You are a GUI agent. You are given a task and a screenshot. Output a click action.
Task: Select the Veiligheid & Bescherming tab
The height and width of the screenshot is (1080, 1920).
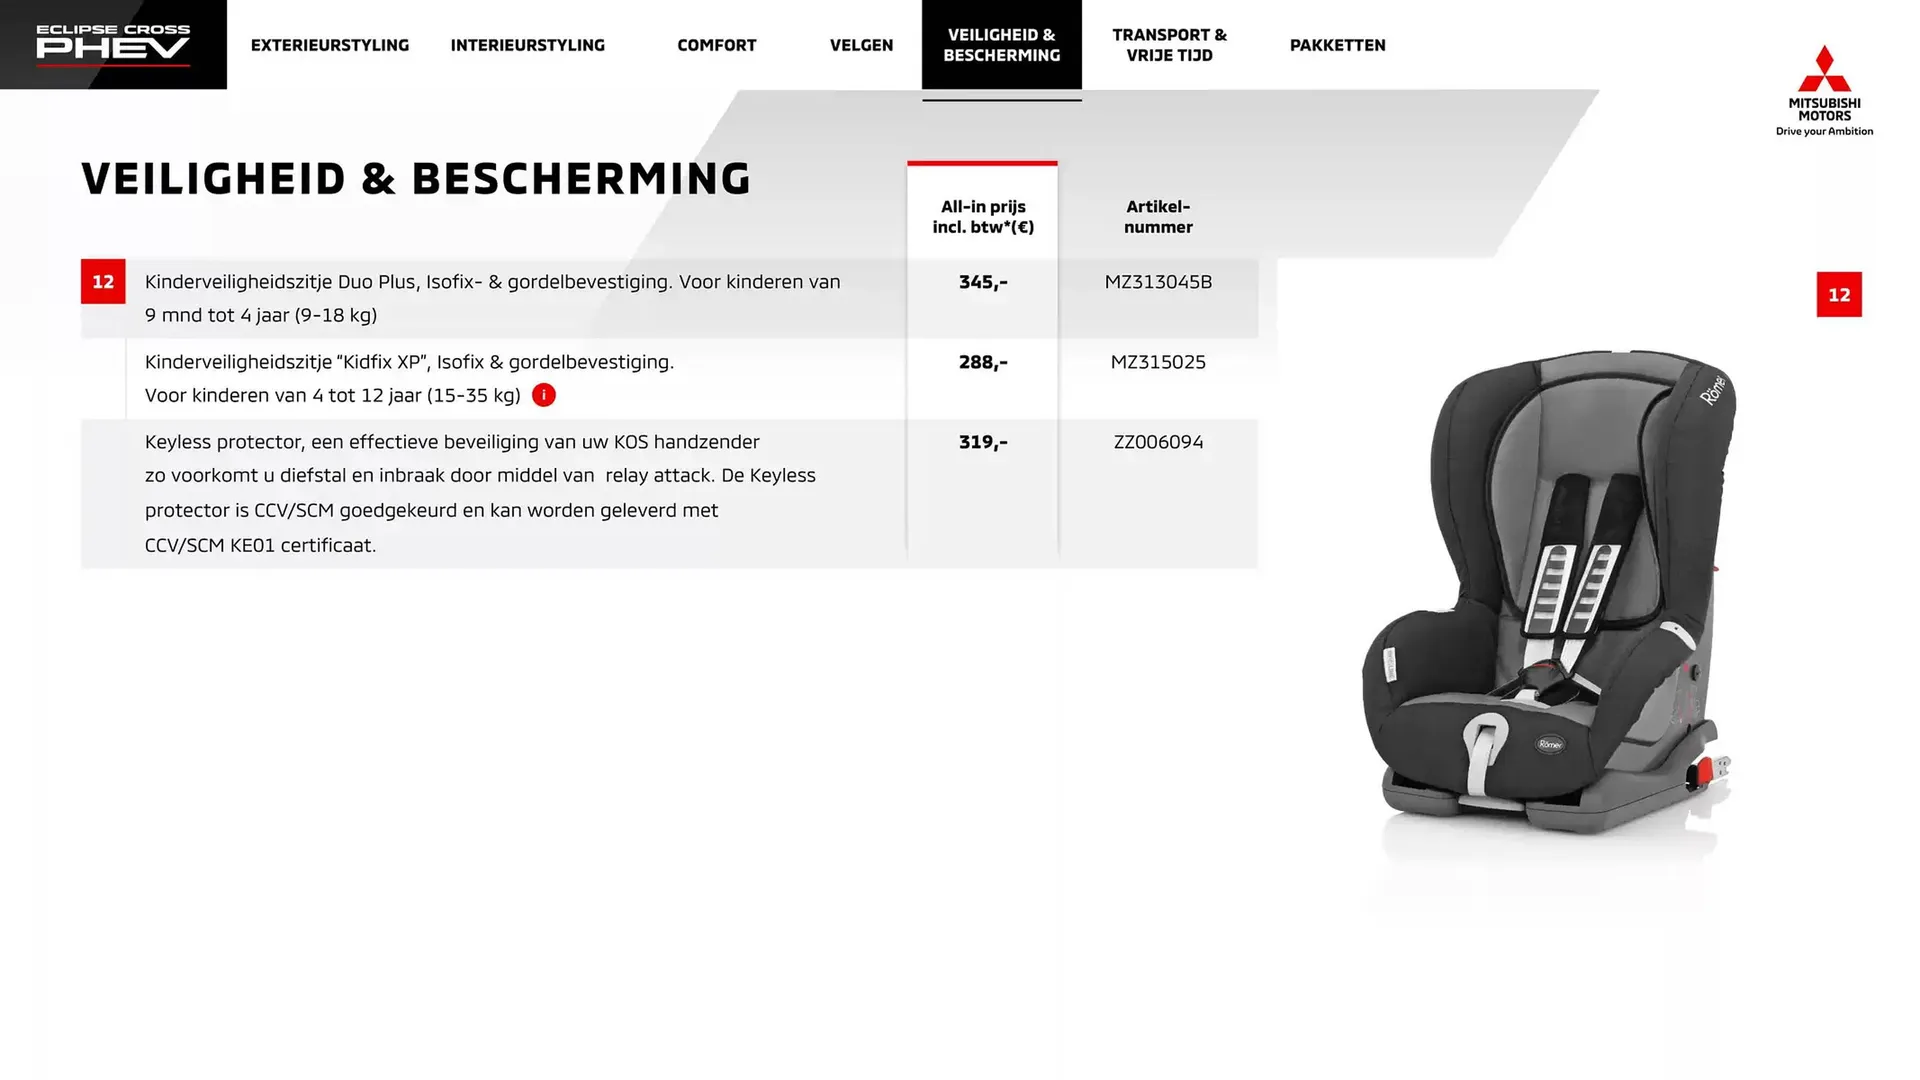coord(1002,45)
